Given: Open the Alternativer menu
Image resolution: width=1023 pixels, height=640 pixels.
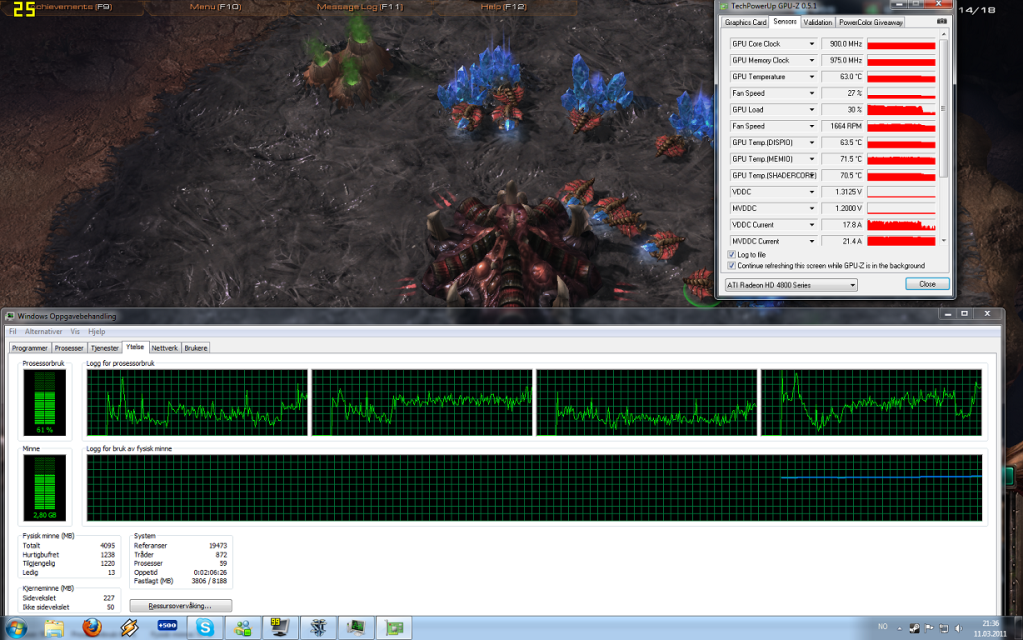Looking at the screenshot, I should coord(43,331).
